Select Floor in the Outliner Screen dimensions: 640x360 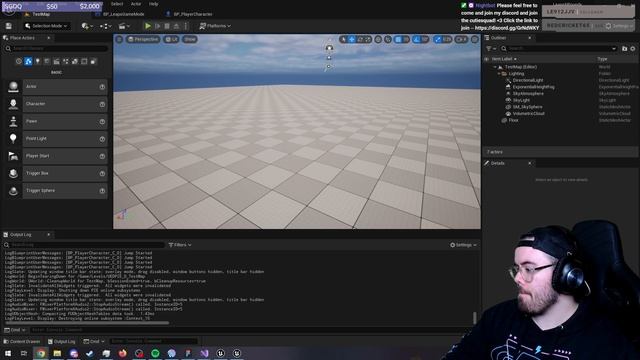(x=513, y=120)
